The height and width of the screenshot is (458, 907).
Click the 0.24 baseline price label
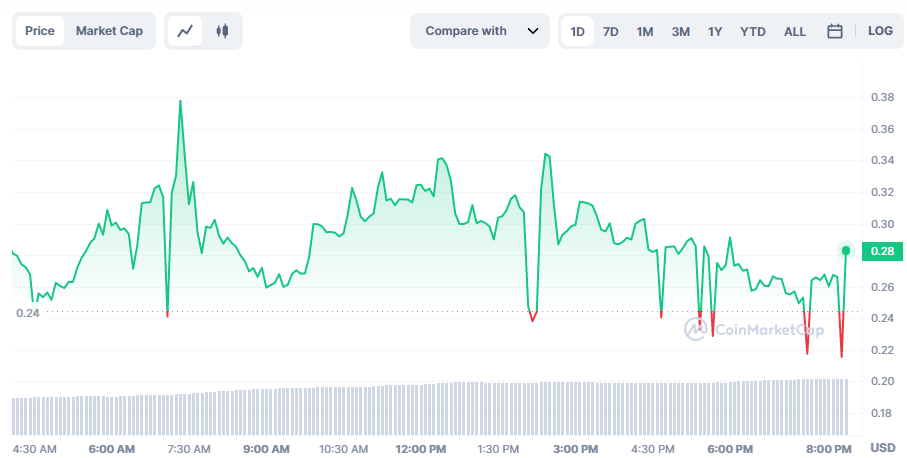click(x=28, y=313)
